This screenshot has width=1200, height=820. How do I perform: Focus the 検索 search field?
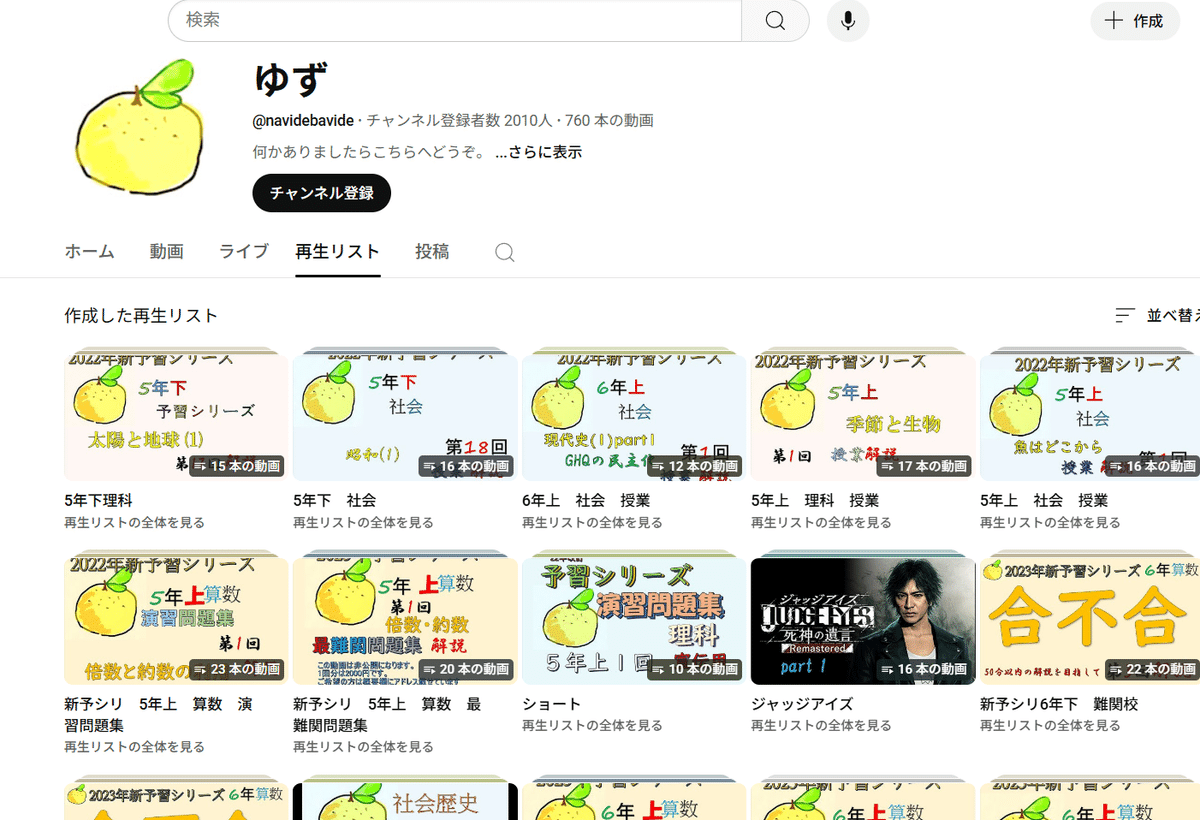(455, 21)
